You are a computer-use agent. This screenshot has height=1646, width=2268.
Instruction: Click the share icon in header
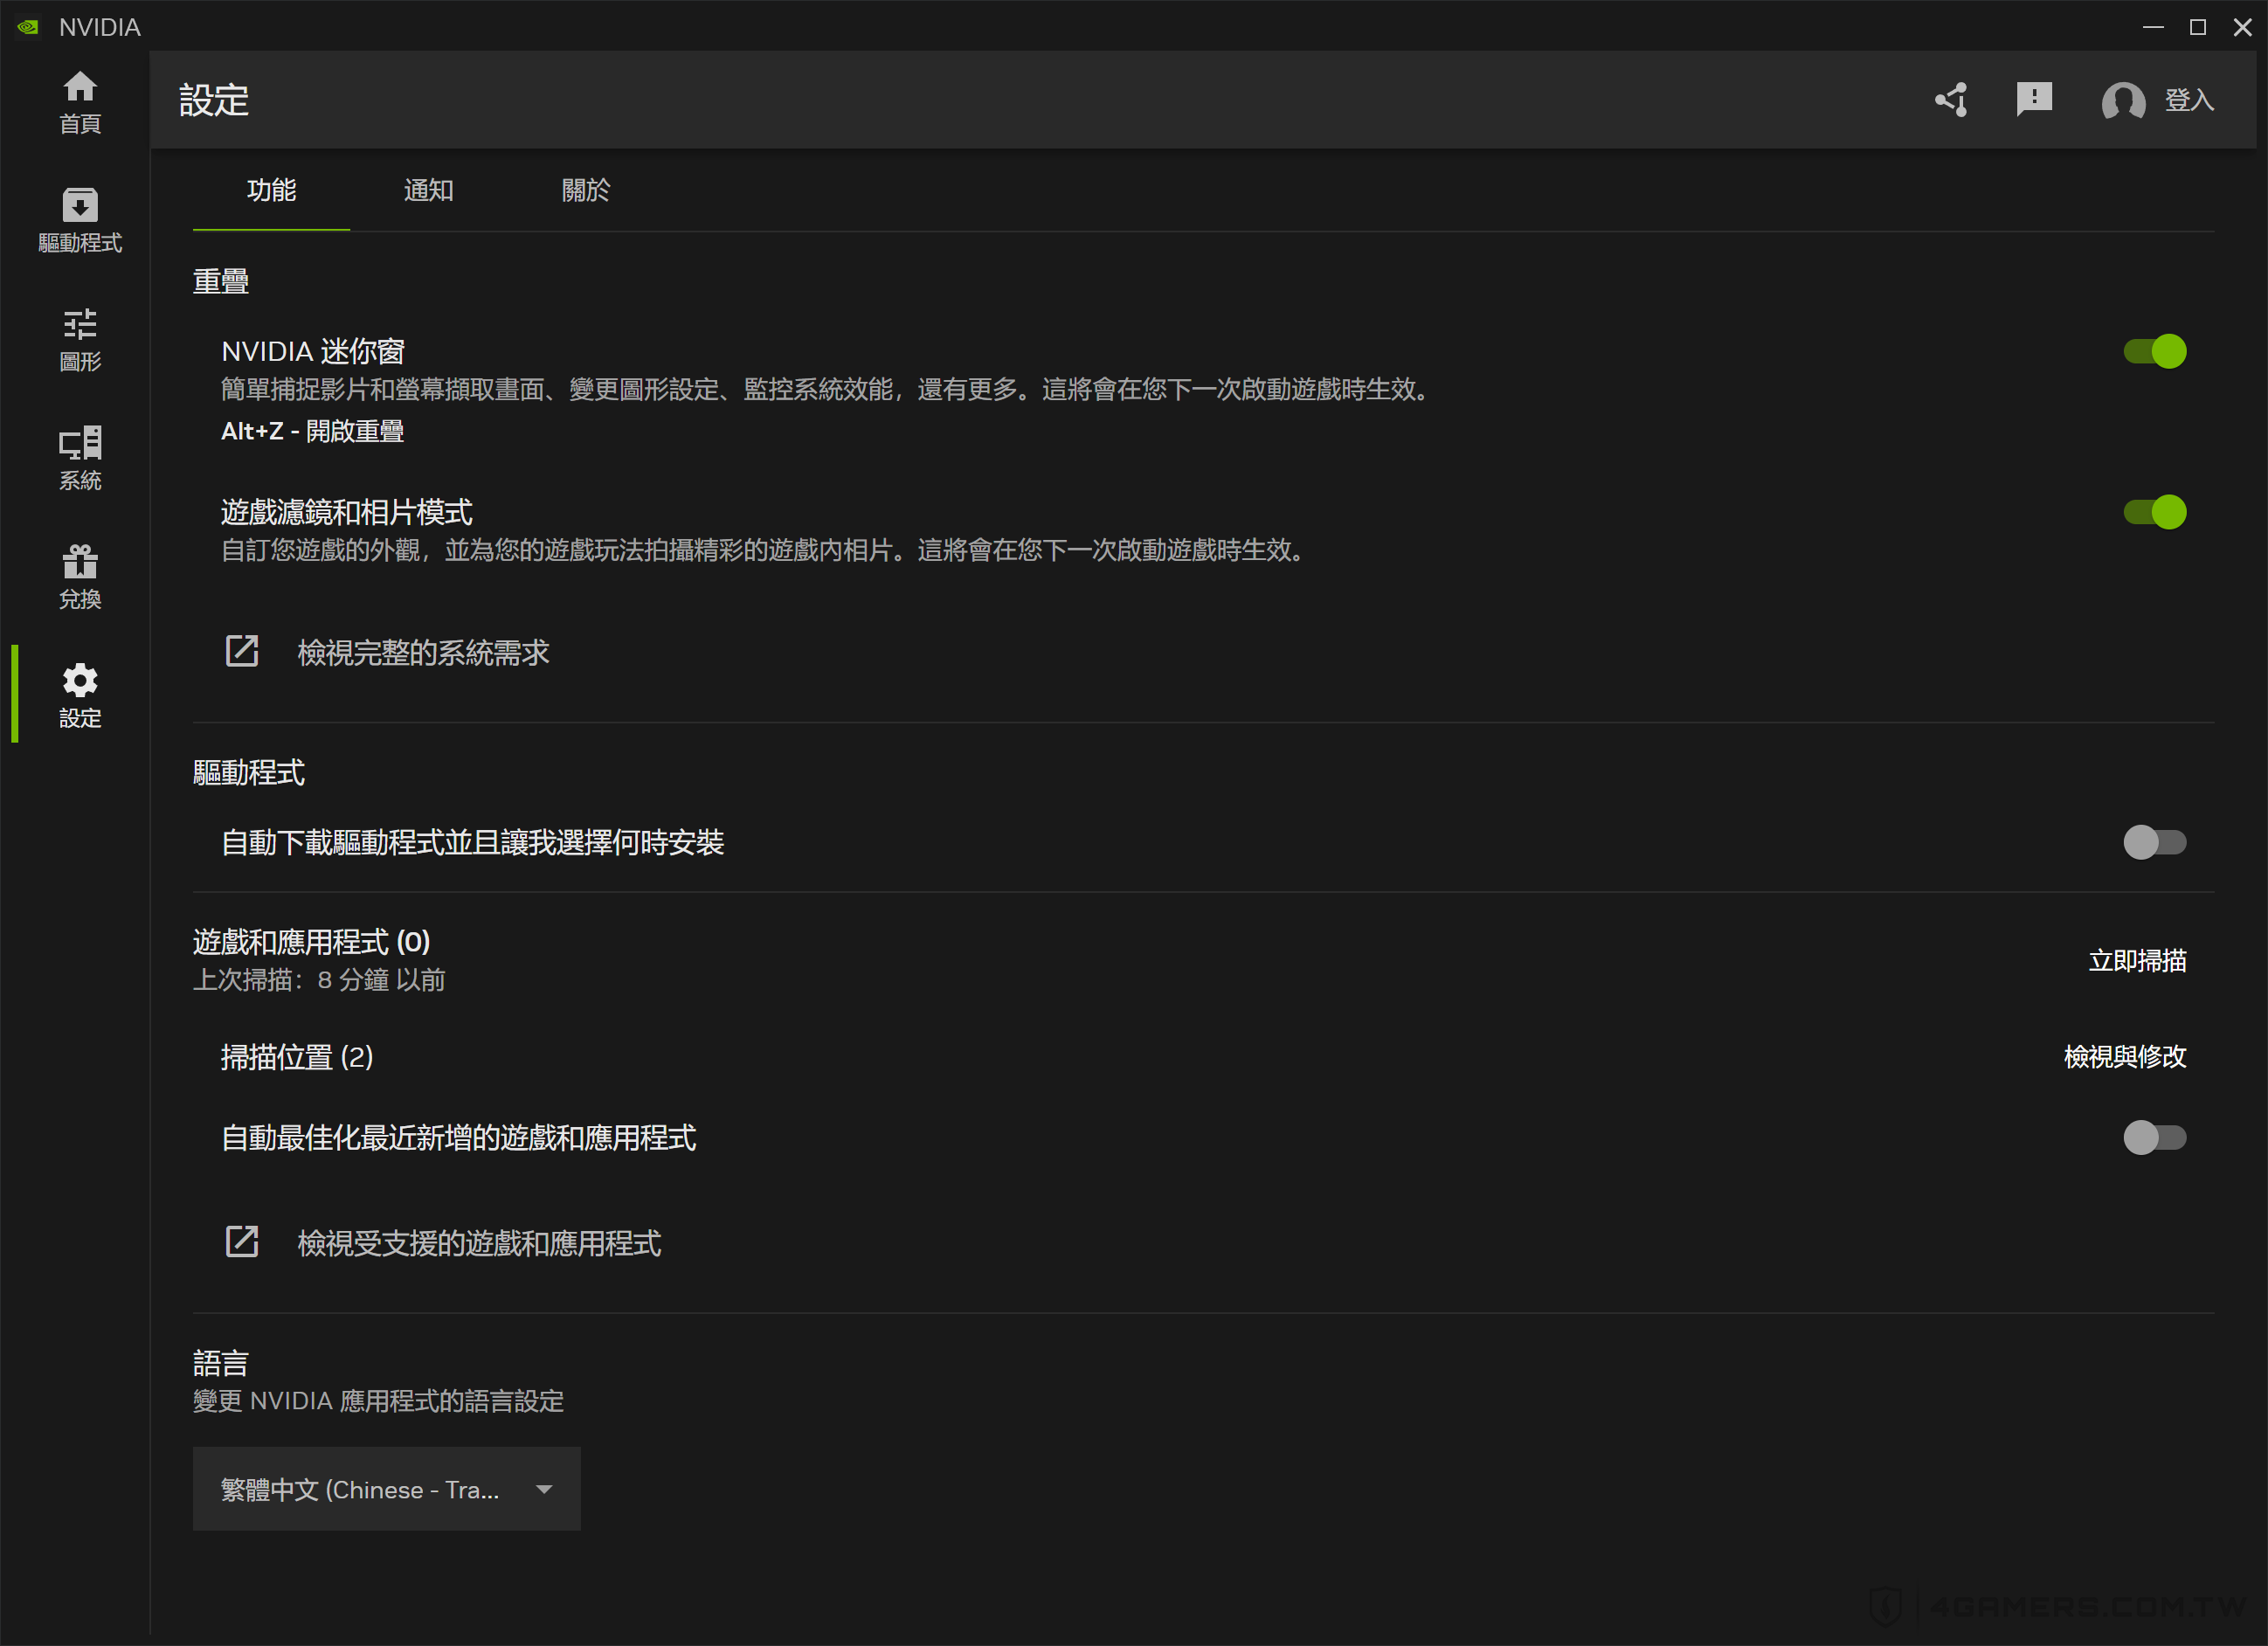point(1951,100)
